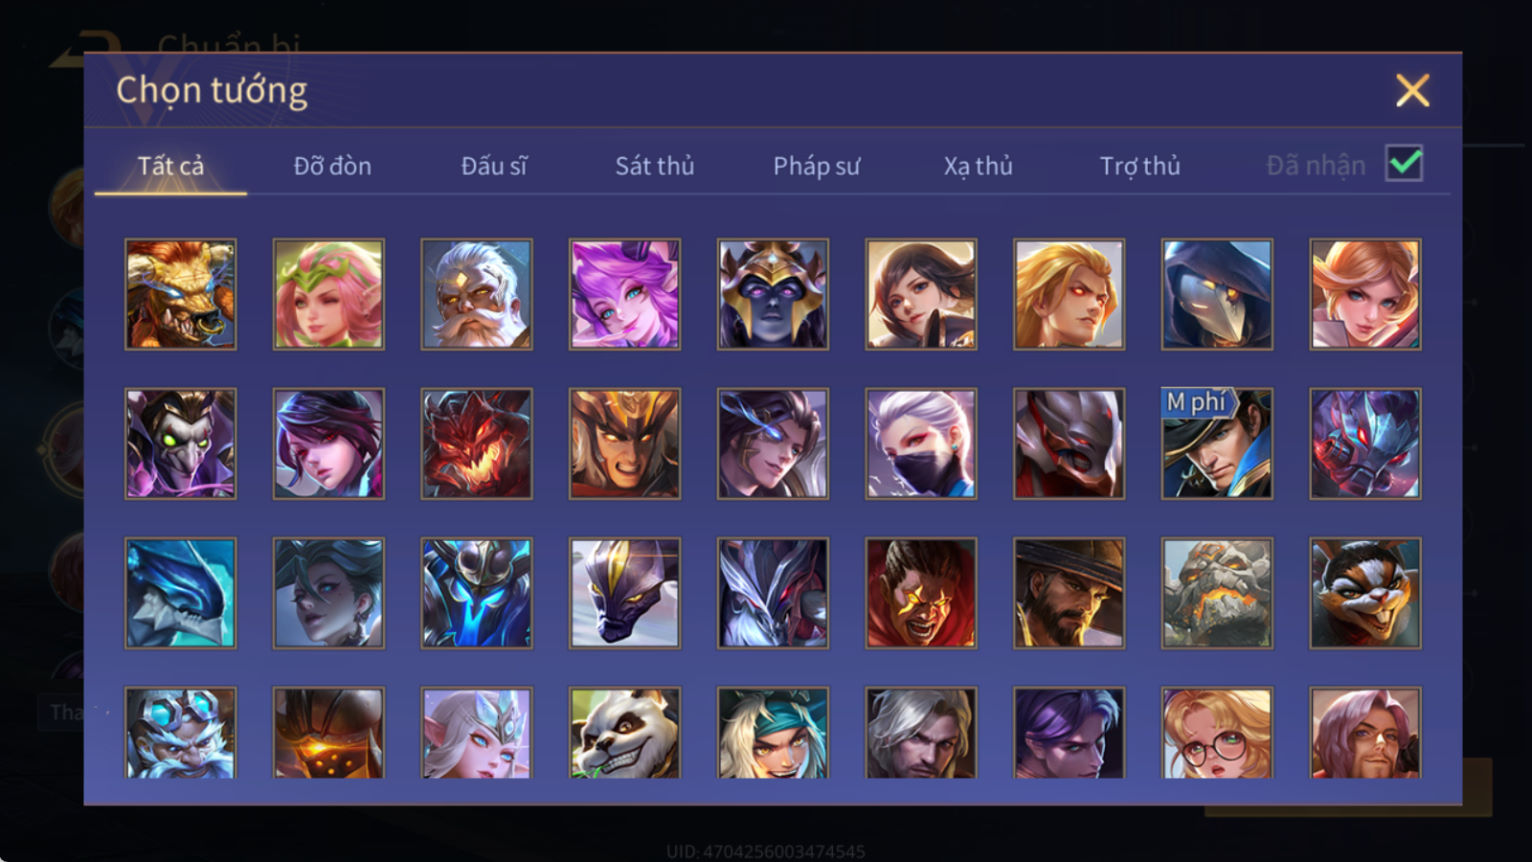Image resolution: width=1532 pixels, height=862 pixels.
Task: Open the Sát thủ tab
Action: 655,166
